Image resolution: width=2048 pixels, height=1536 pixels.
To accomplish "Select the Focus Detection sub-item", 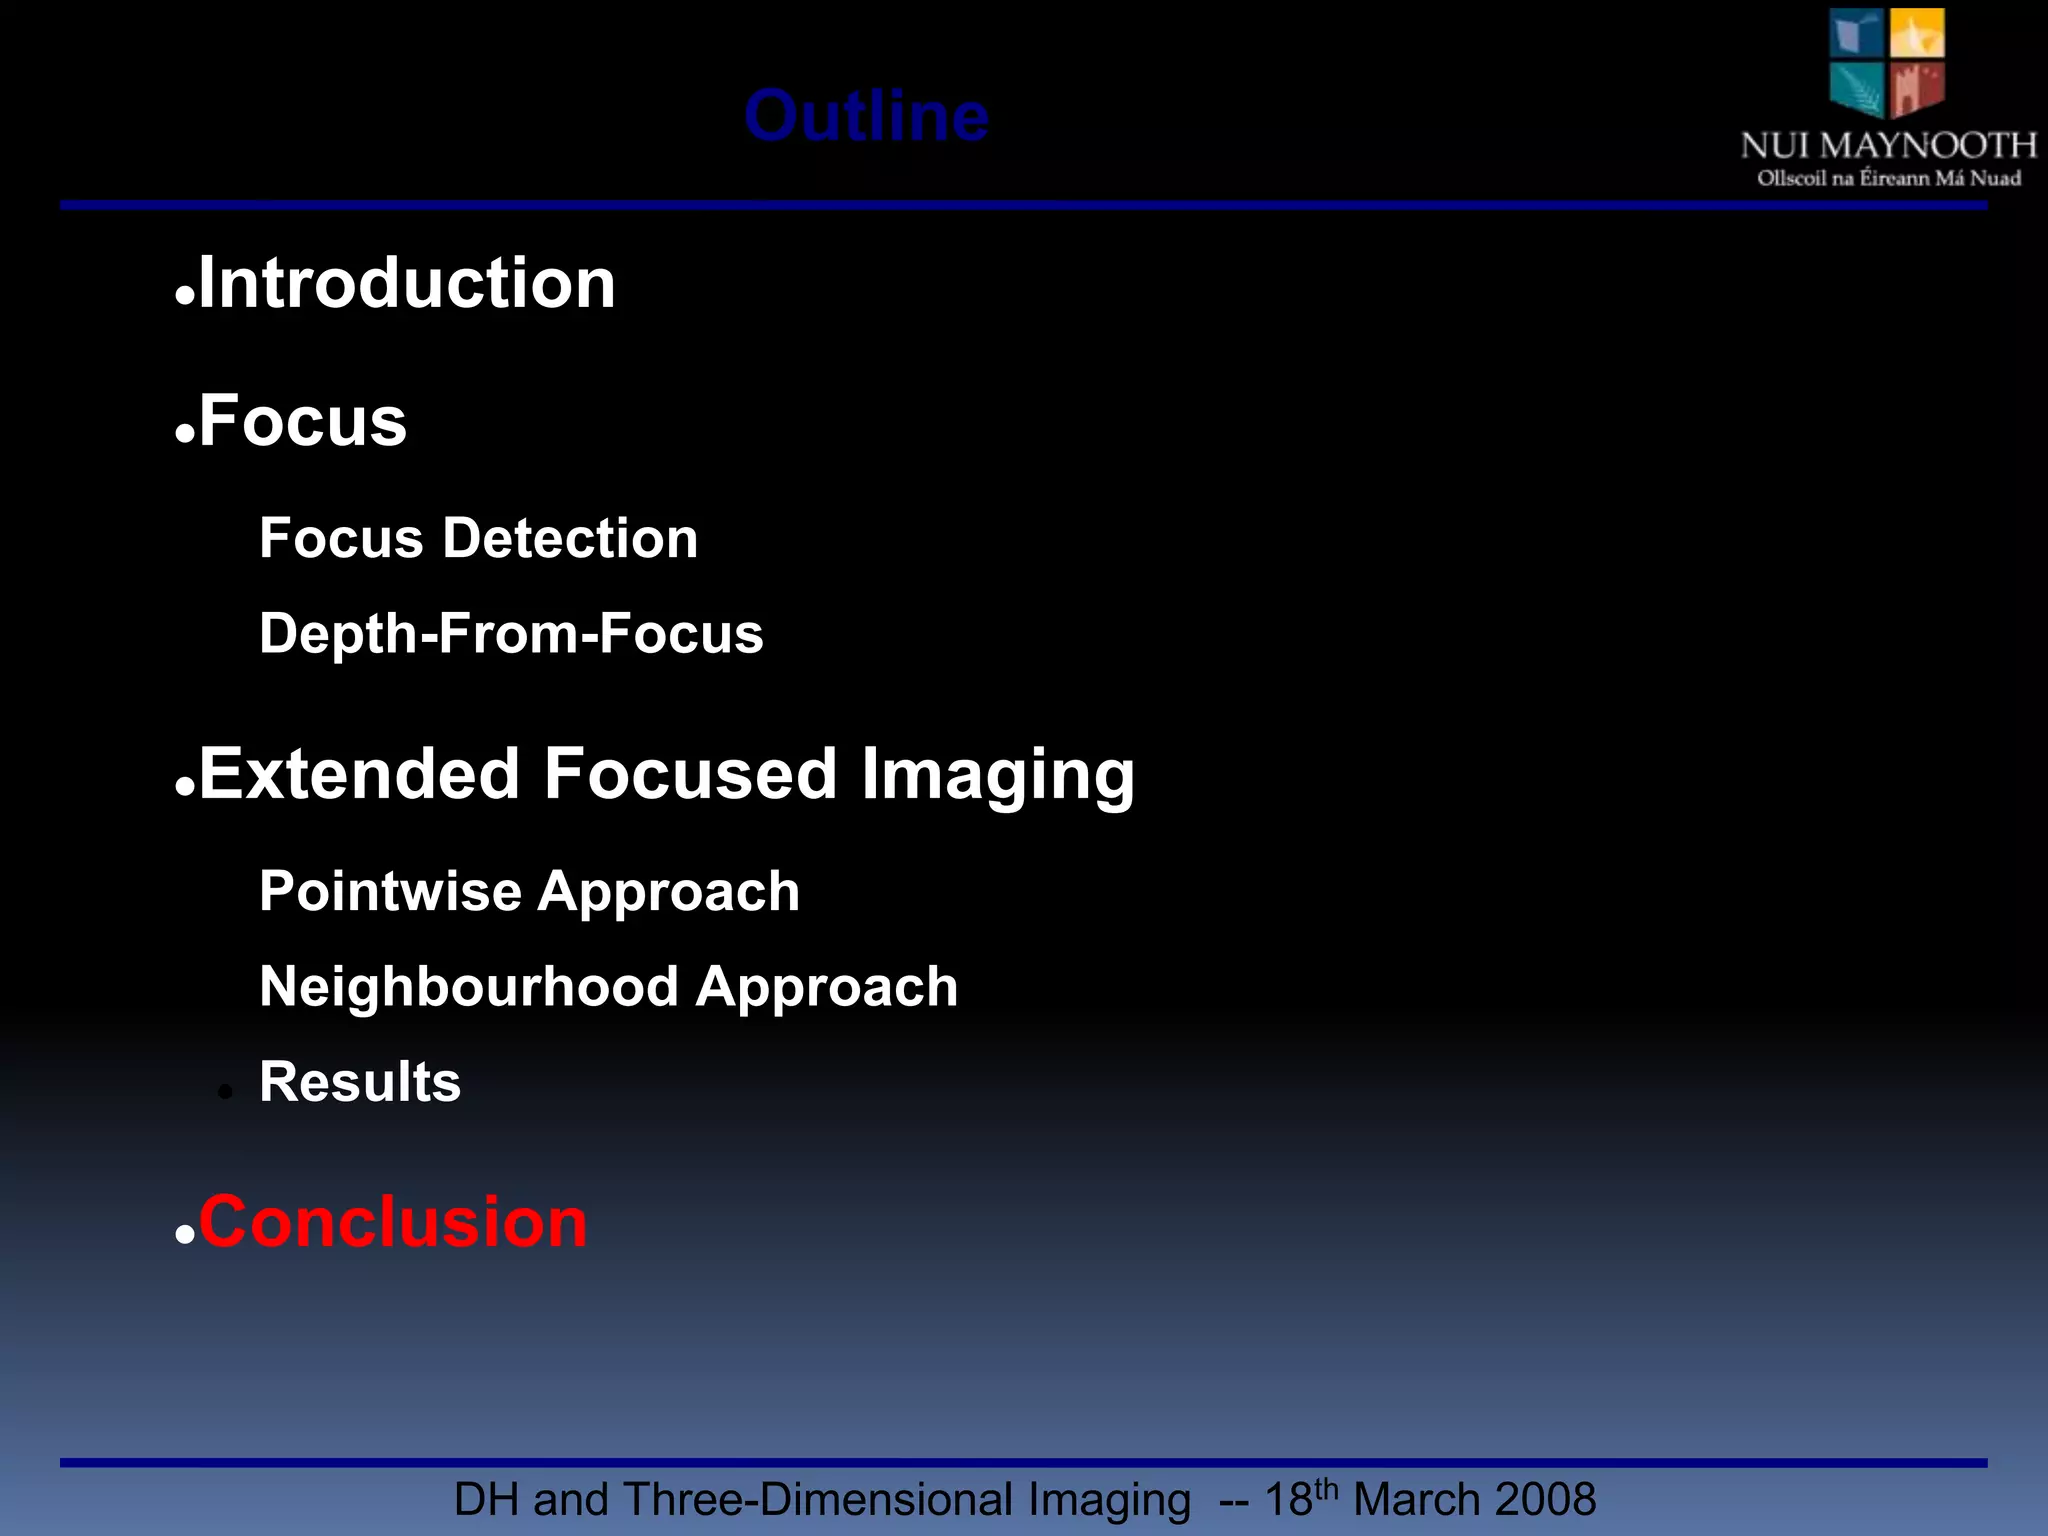I will coord(478,539).
